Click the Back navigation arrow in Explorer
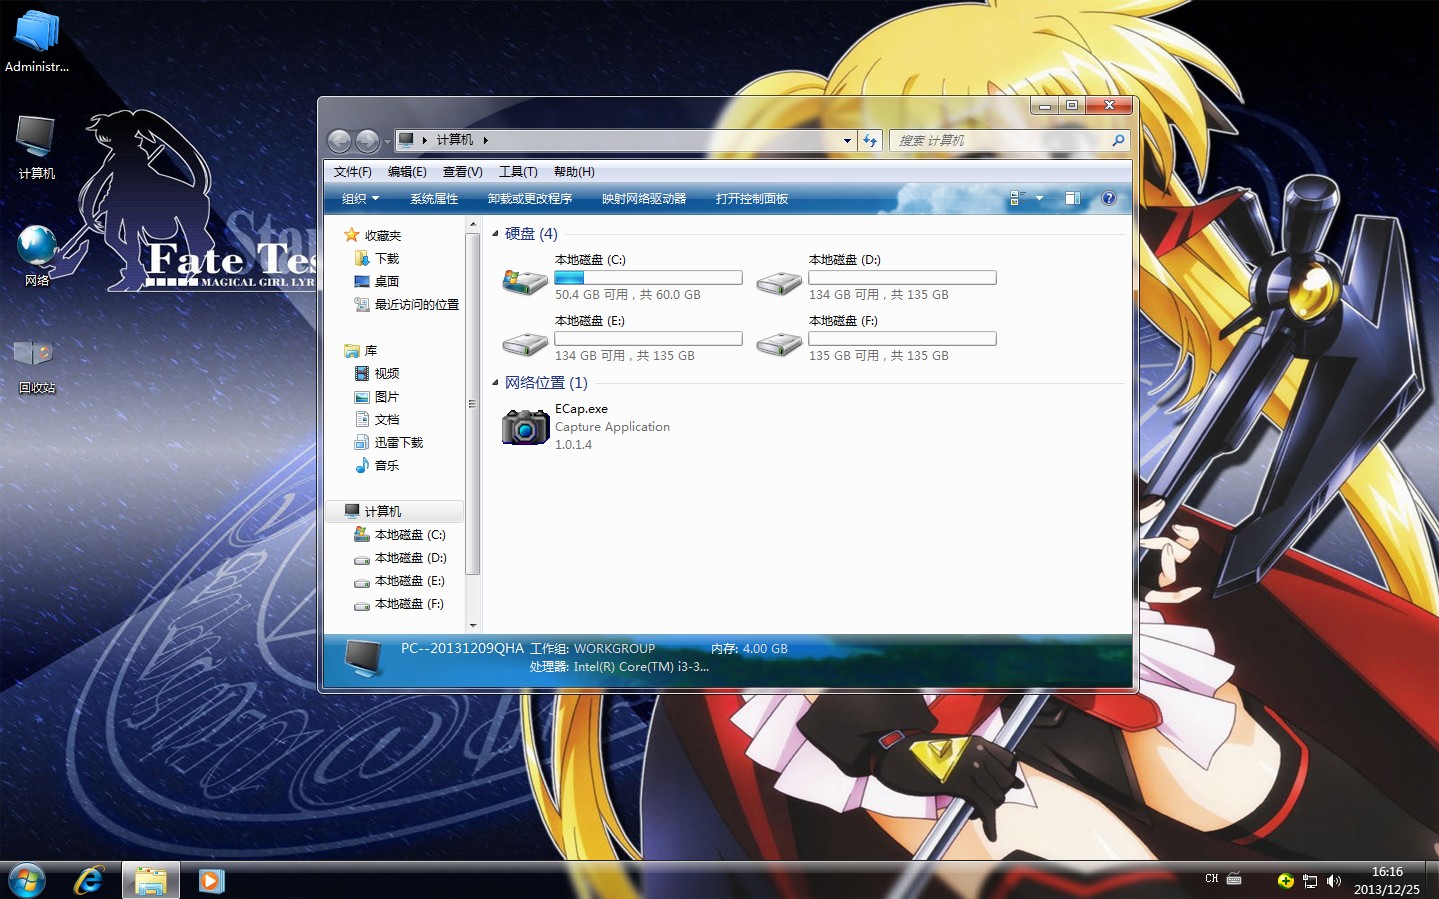Image resolution: width=1439 pixels, height=899 pixels. (340, 141)
